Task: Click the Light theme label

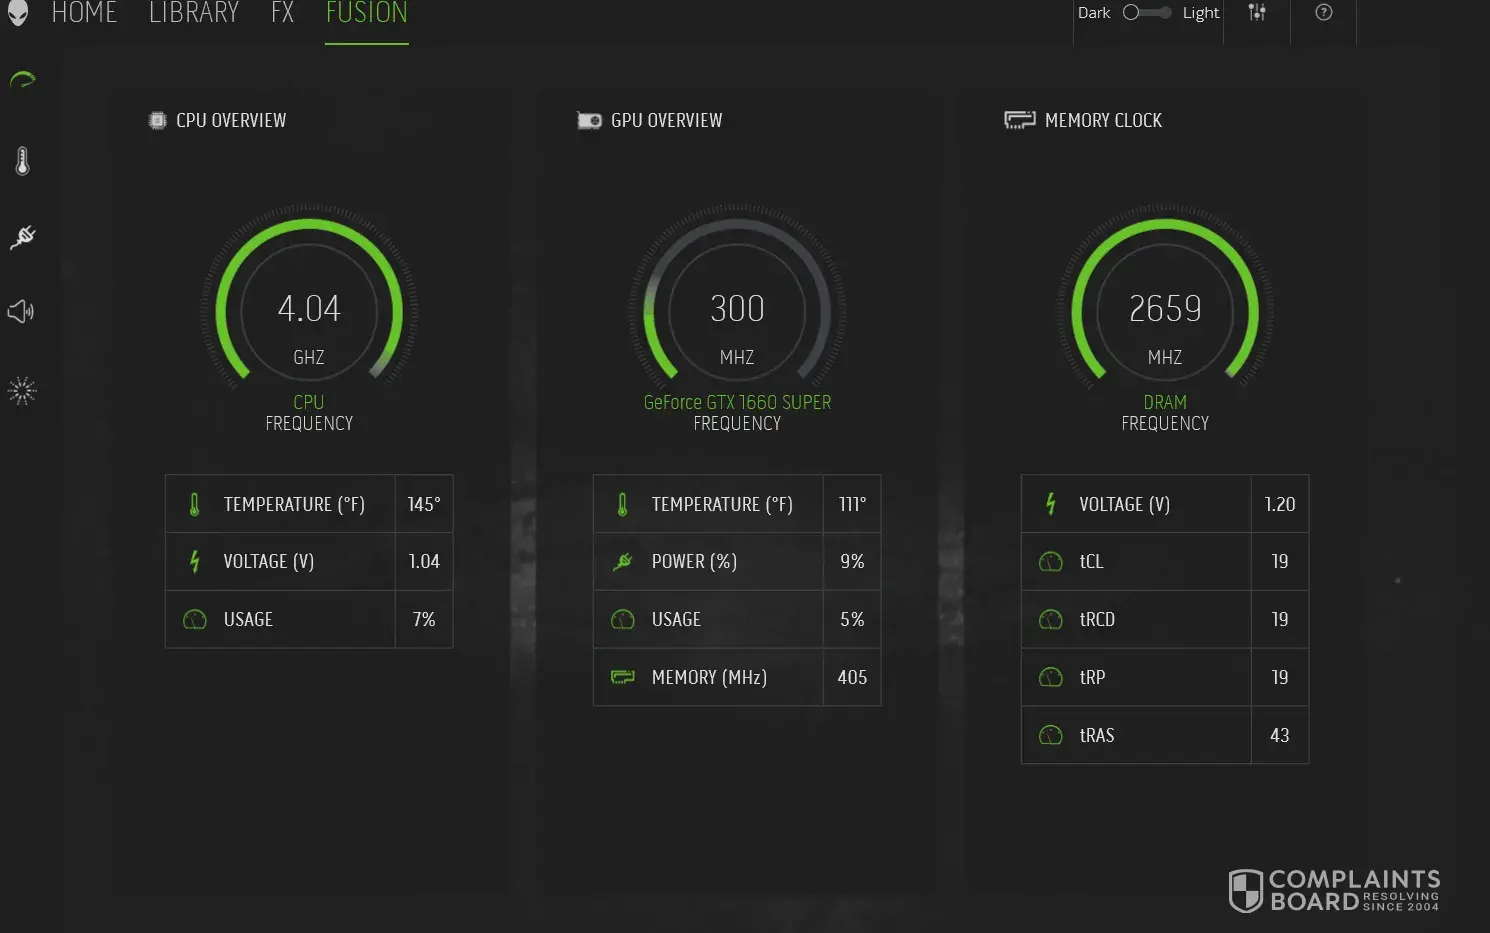Action: [x=1200, y=13]
